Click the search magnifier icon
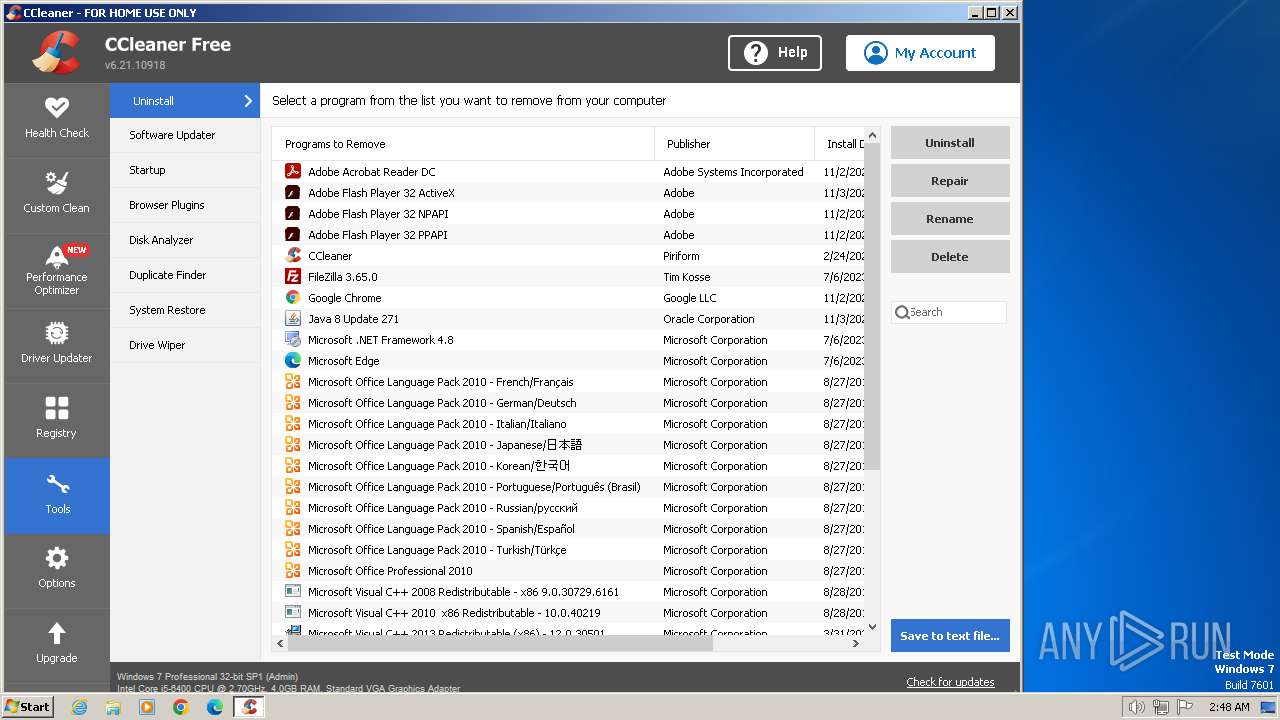Image resolution: width=1280 pixels, height=720 pixels. tap(902, 312)
